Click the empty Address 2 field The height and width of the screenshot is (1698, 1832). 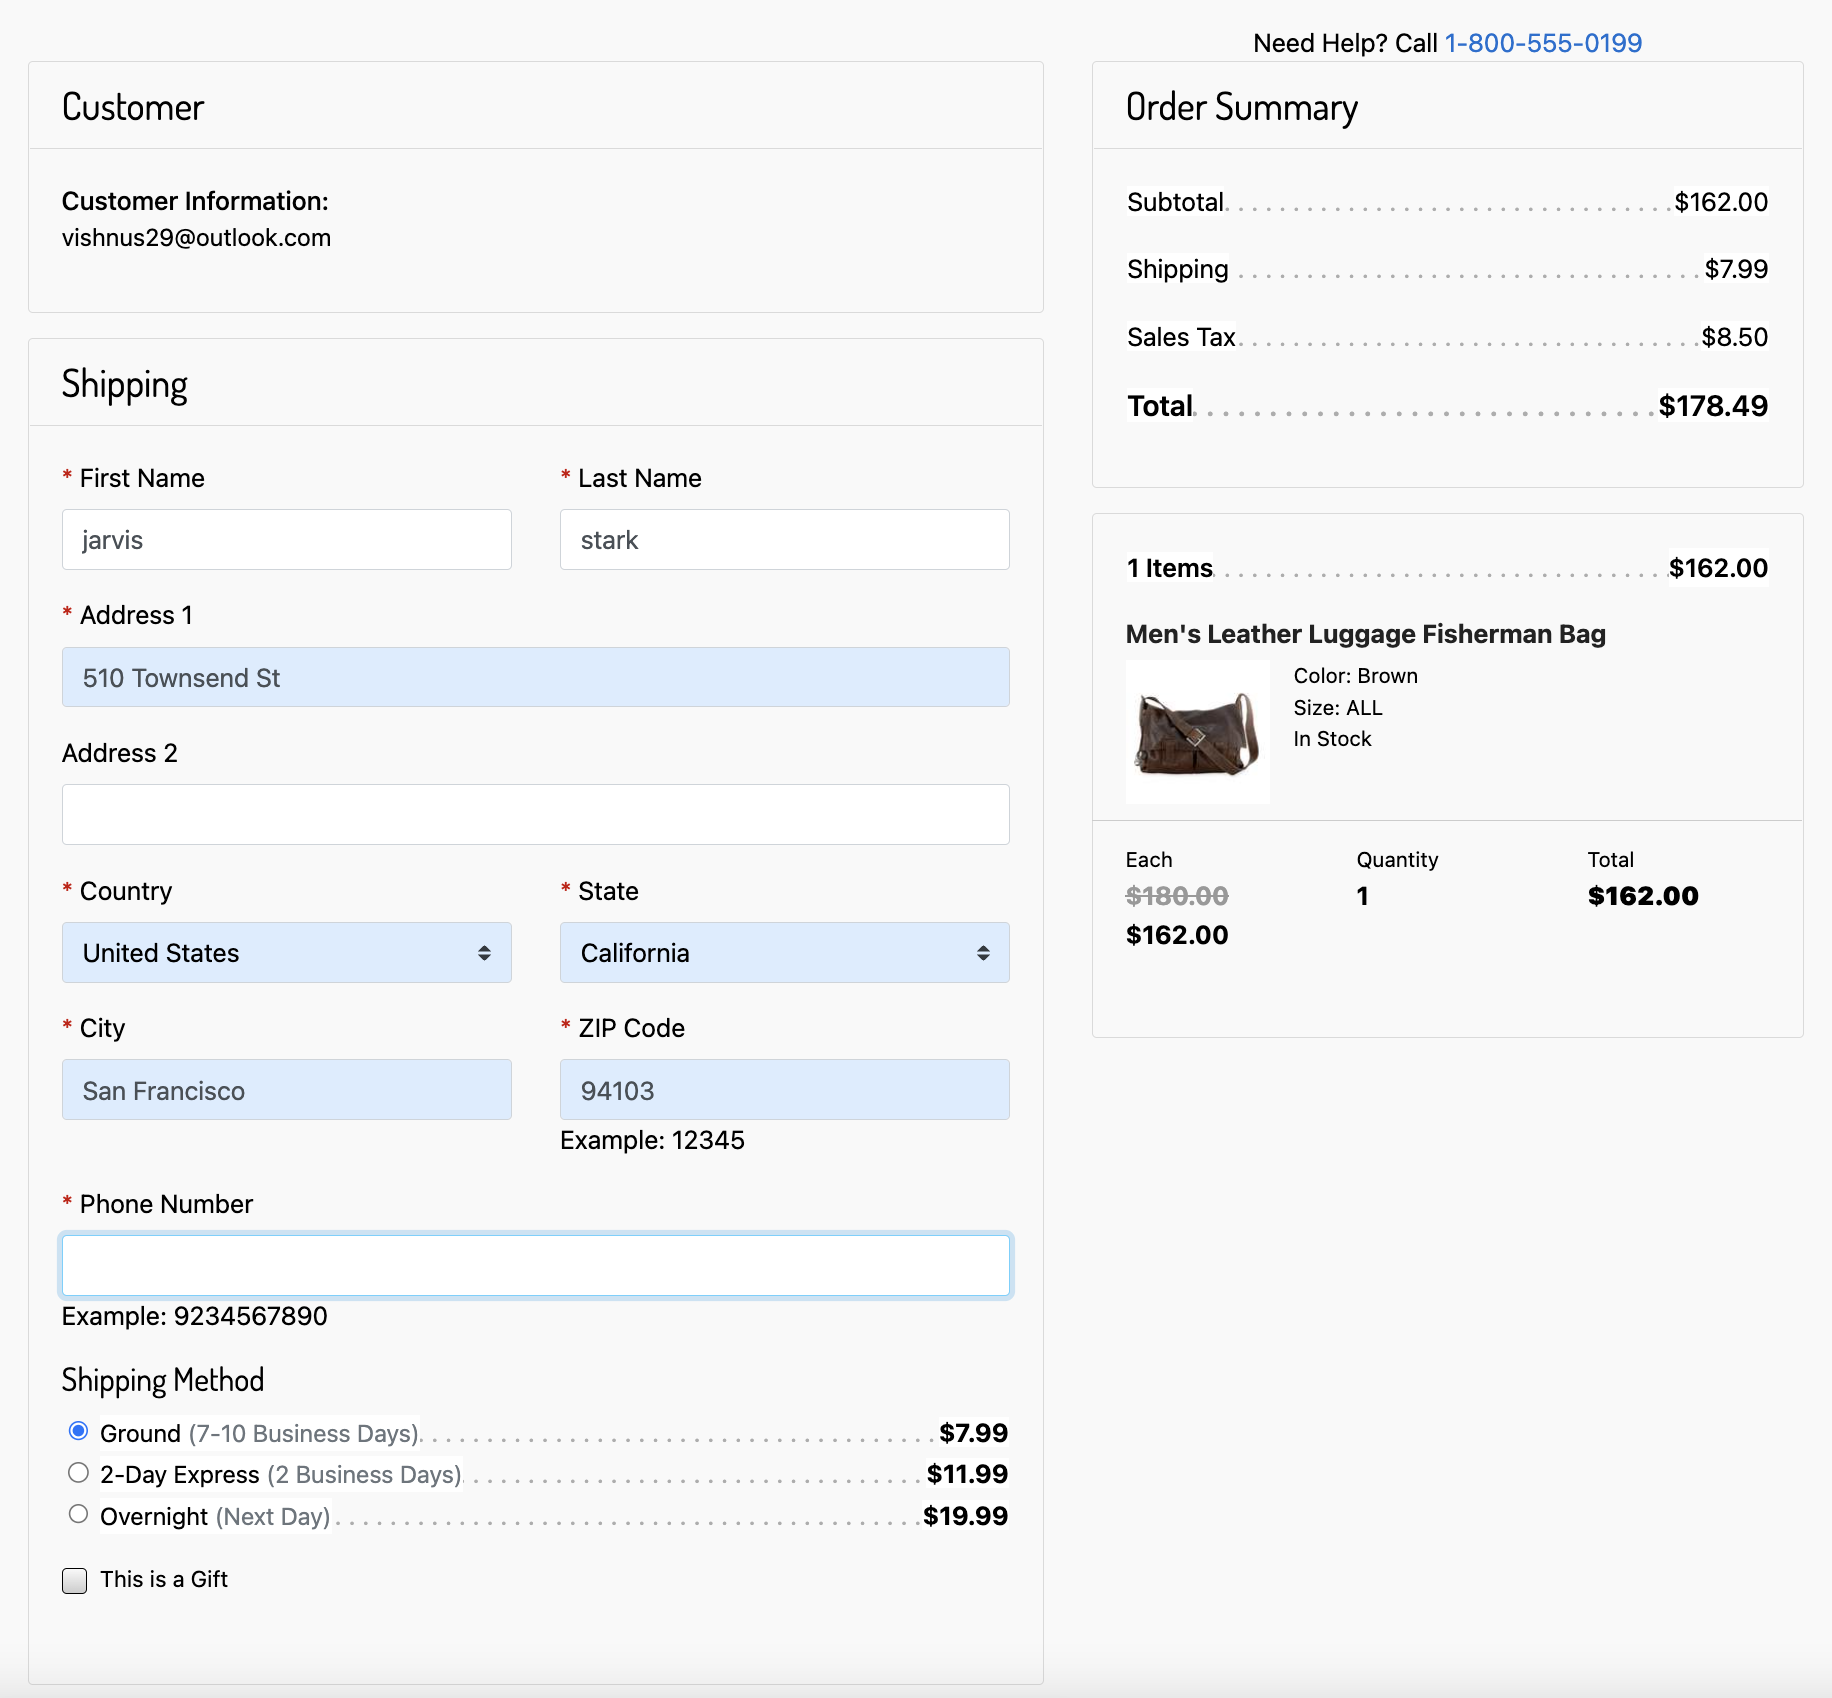click(535, 815)
